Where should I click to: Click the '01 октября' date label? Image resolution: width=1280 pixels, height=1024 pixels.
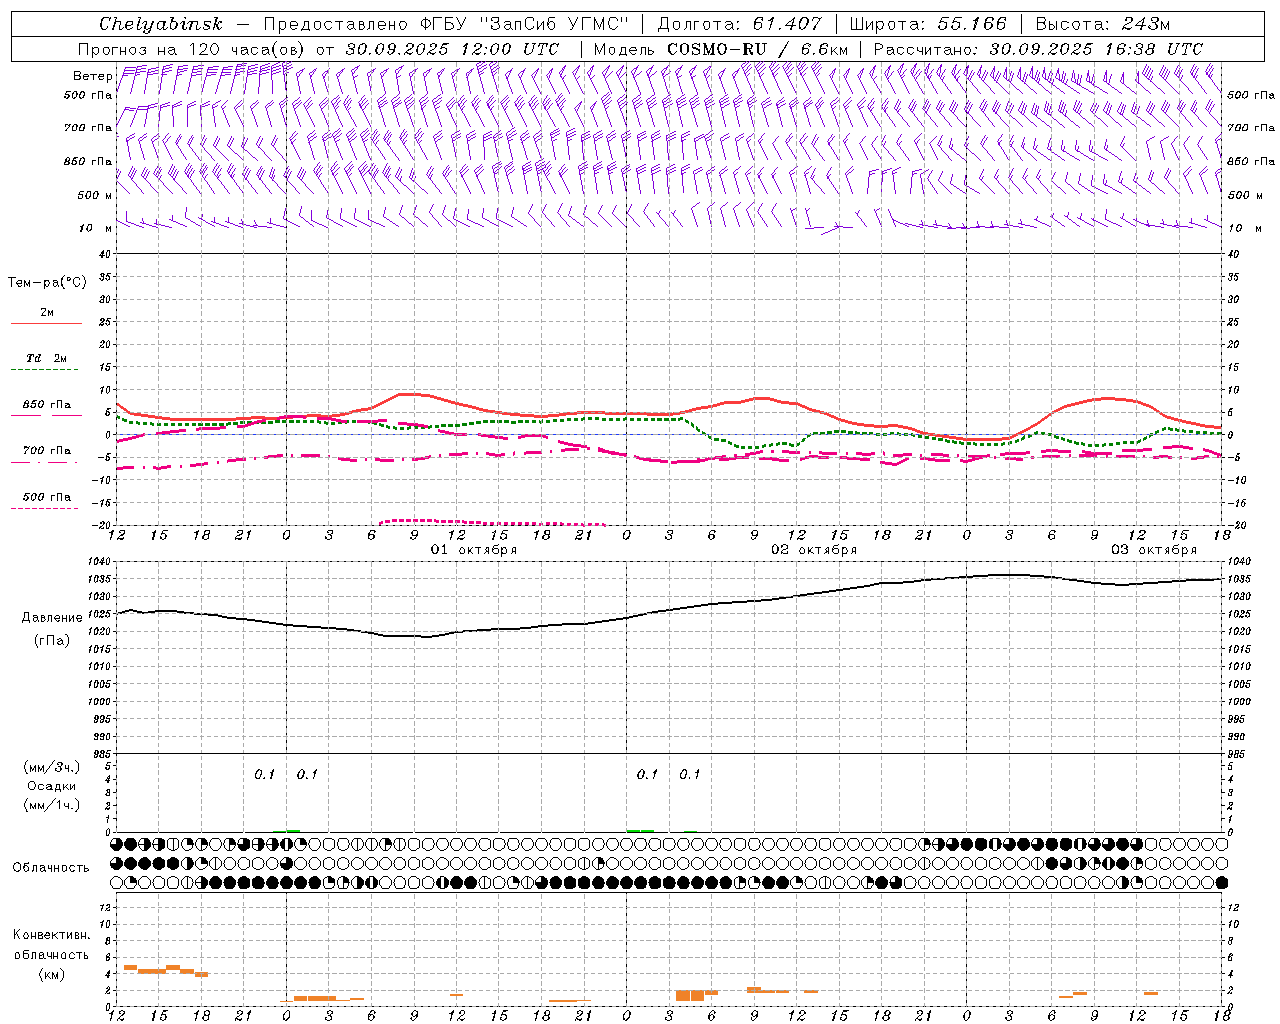point(474,550)
